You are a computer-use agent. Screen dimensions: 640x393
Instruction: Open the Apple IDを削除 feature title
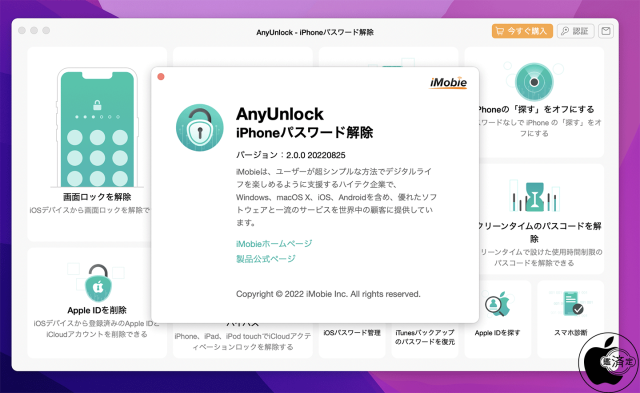[x=97, y=310]
